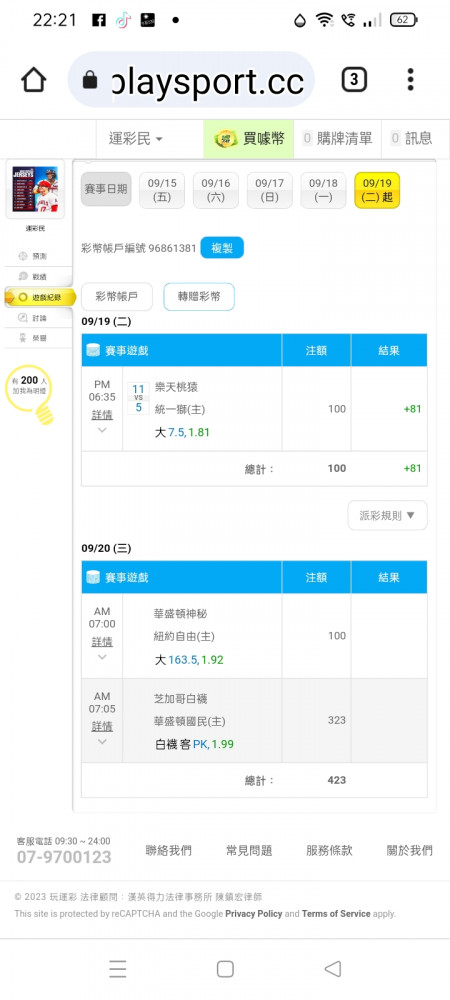Tap the 買噱幣 coin icon
450x1000 pixels.
coord(225,138)
